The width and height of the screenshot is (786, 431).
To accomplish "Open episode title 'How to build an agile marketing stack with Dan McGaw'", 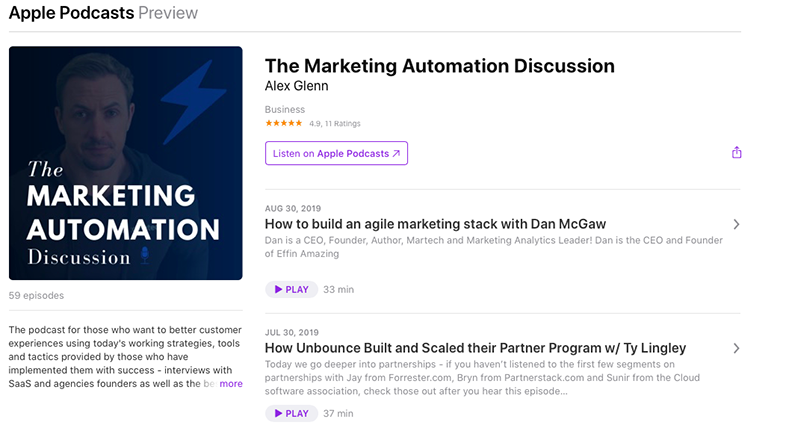I will click(435, 224).
